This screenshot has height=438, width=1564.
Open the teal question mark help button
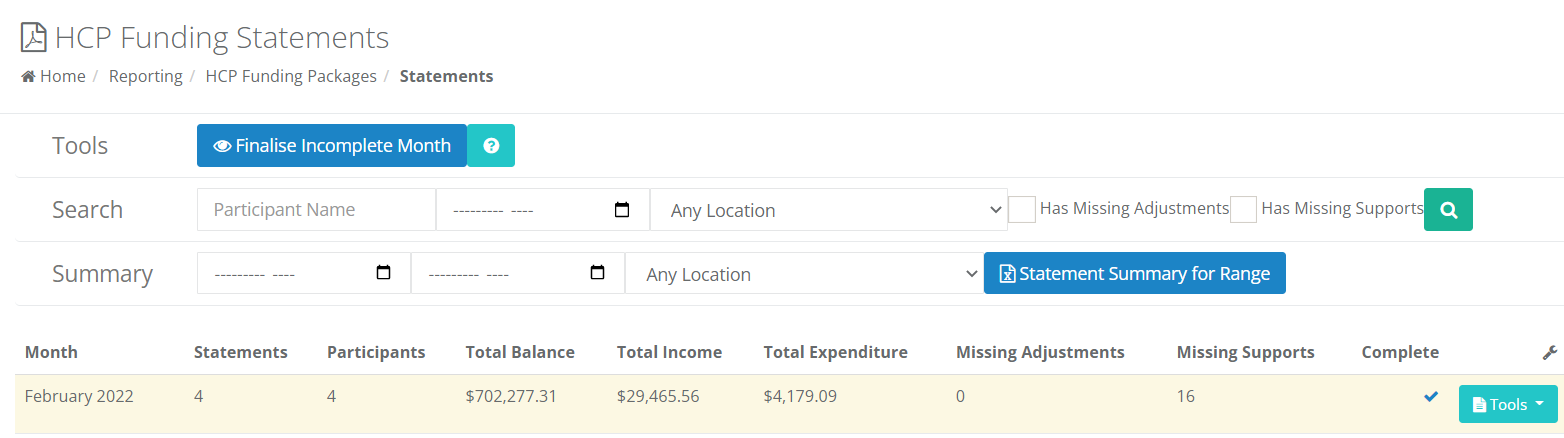pyautogui.click(x=491, y=146)
